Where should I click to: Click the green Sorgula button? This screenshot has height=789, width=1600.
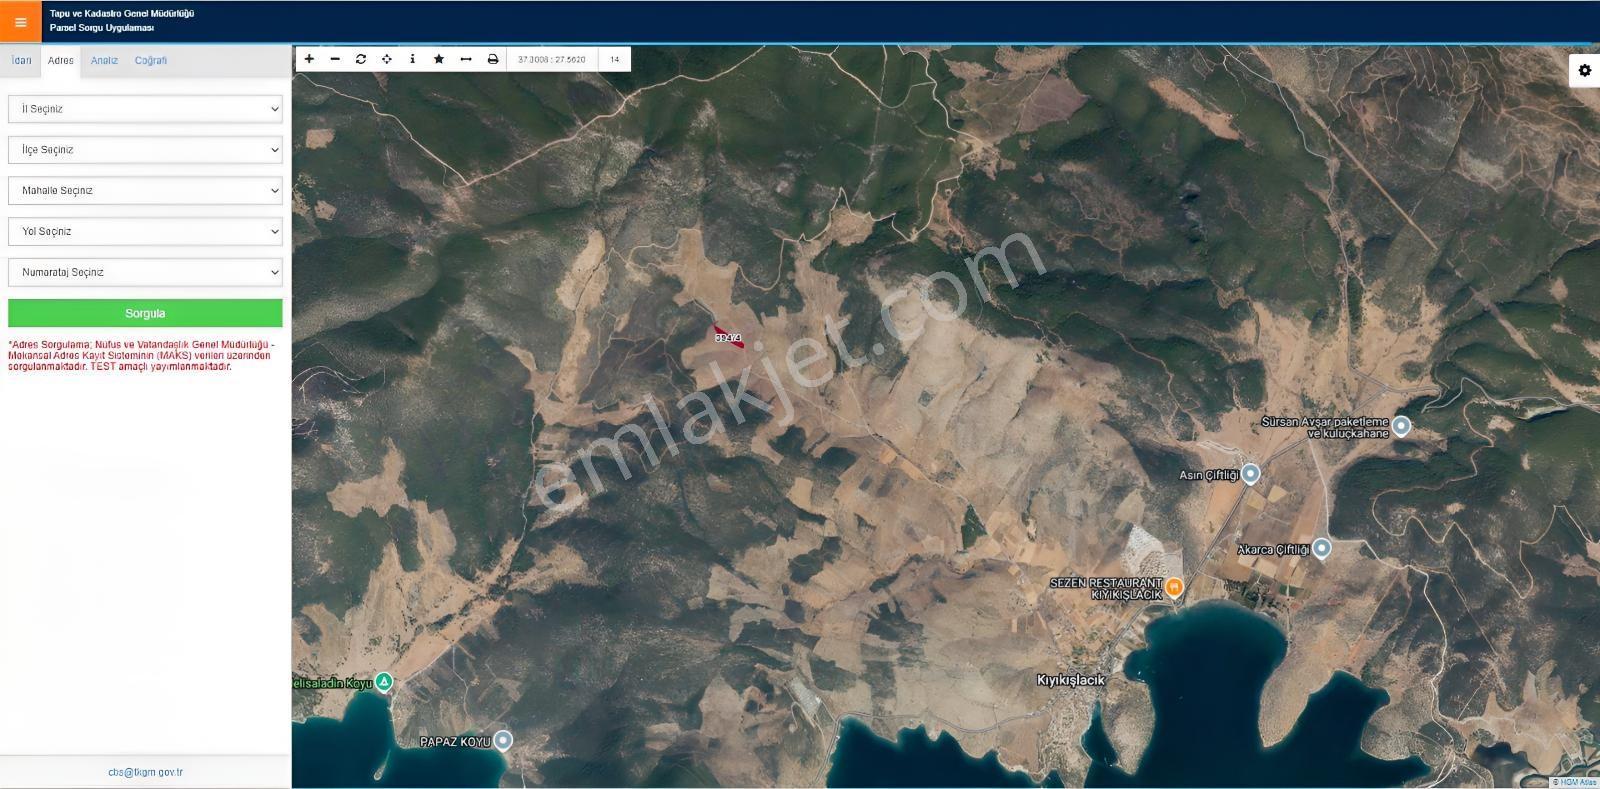(x=145, y=313)
